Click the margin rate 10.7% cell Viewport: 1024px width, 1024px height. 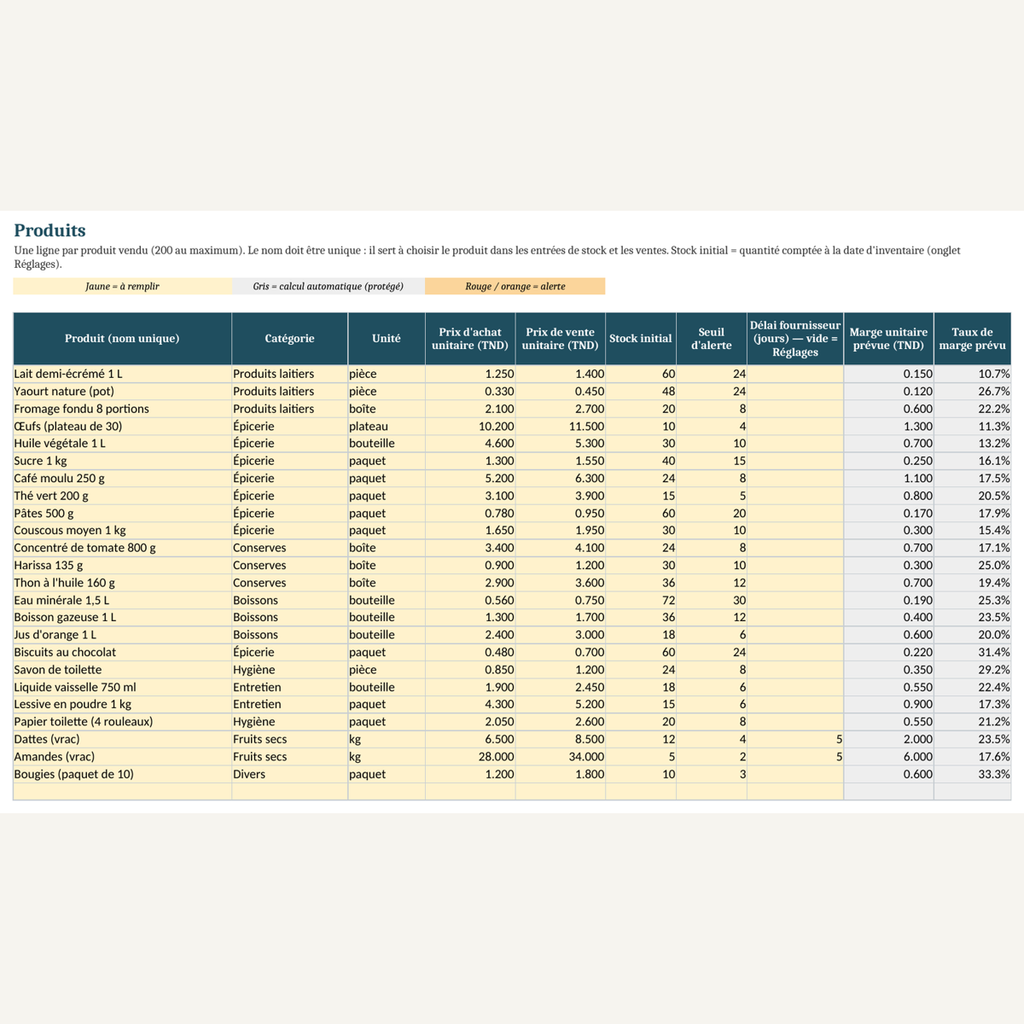click(972, 374)
